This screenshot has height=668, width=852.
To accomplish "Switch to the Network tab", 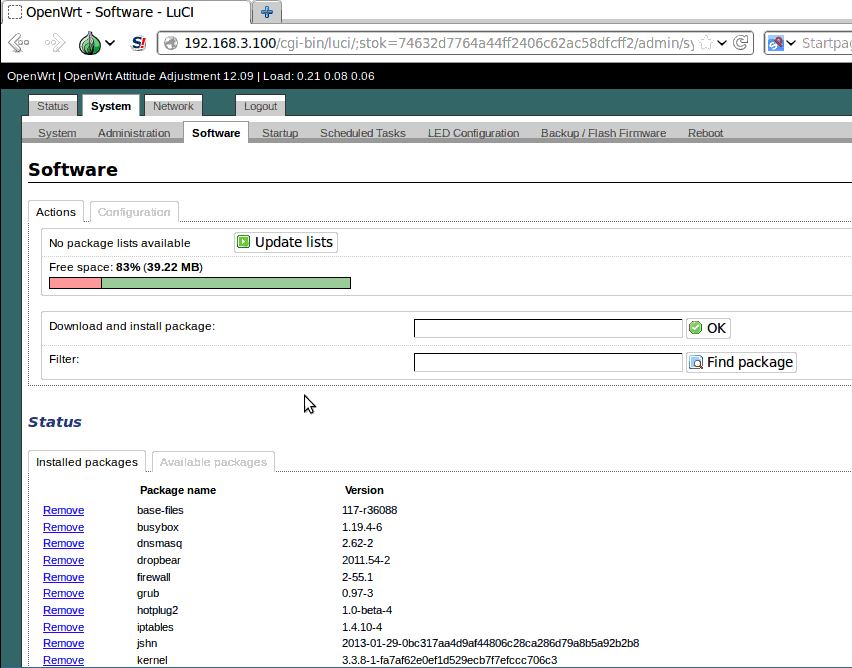I will 172,105.
